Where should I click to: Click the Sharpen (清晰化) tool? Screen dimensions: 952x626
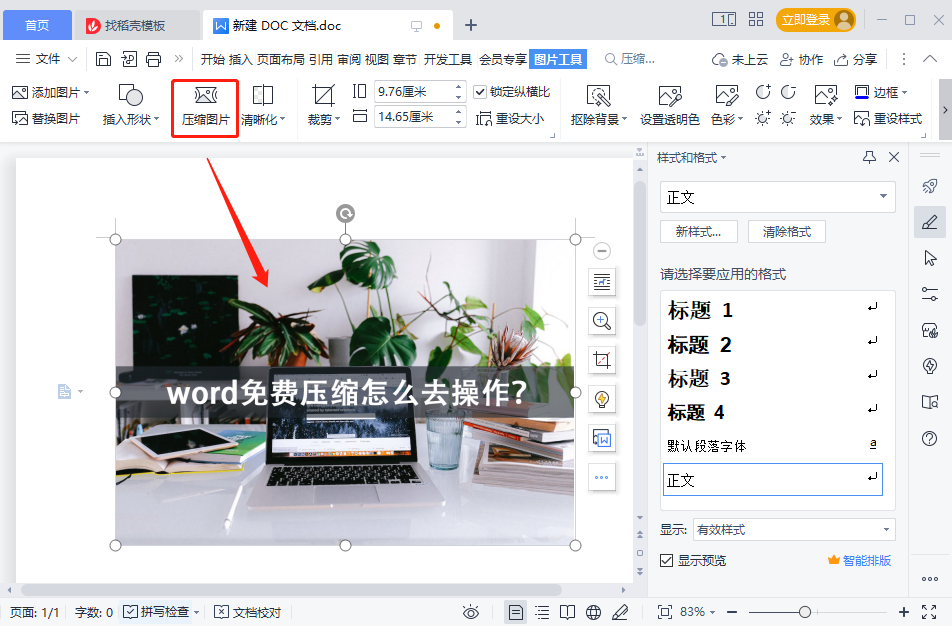[x=263, y=105]
